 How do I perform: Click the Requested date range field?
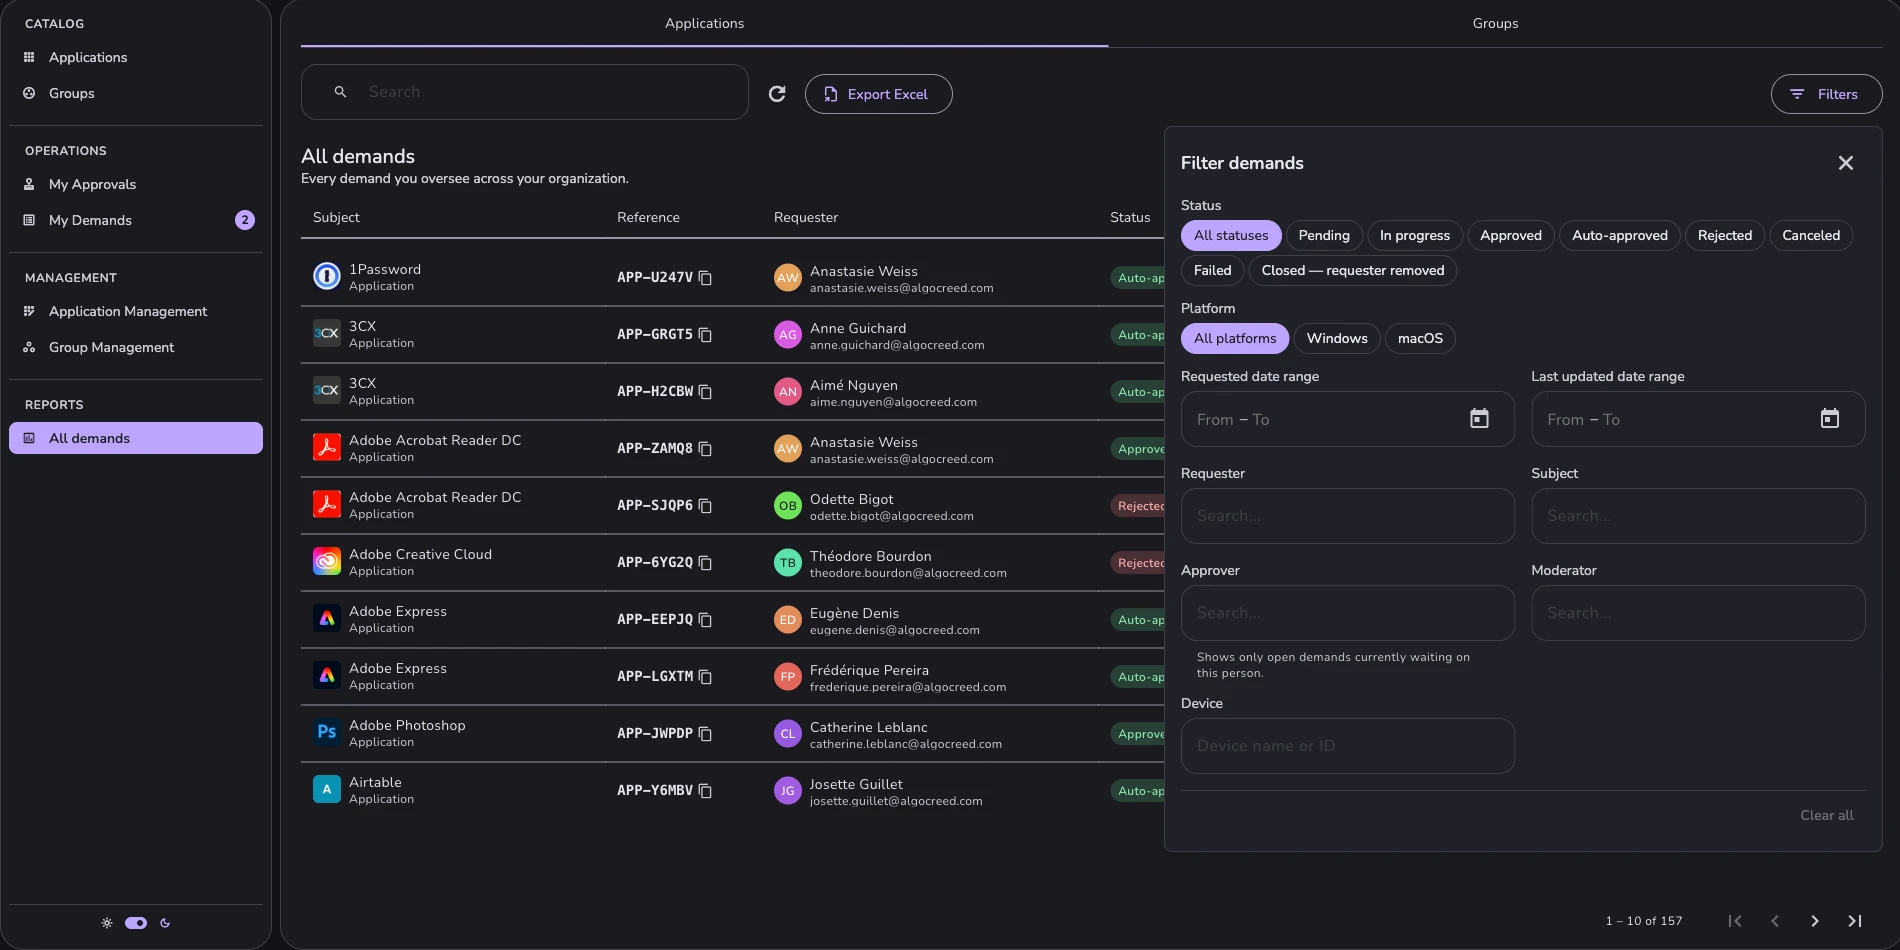1347,419
